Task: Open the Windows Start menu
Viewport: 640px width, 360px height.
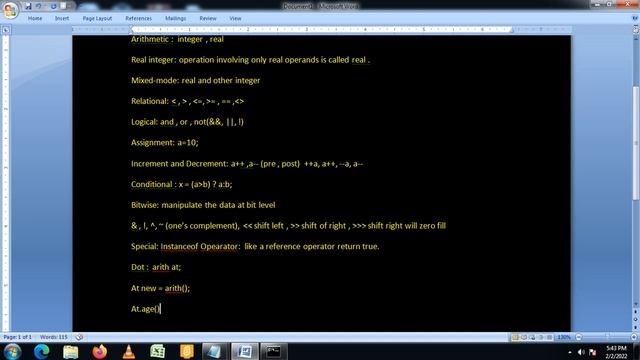Action: pos(12,351)
